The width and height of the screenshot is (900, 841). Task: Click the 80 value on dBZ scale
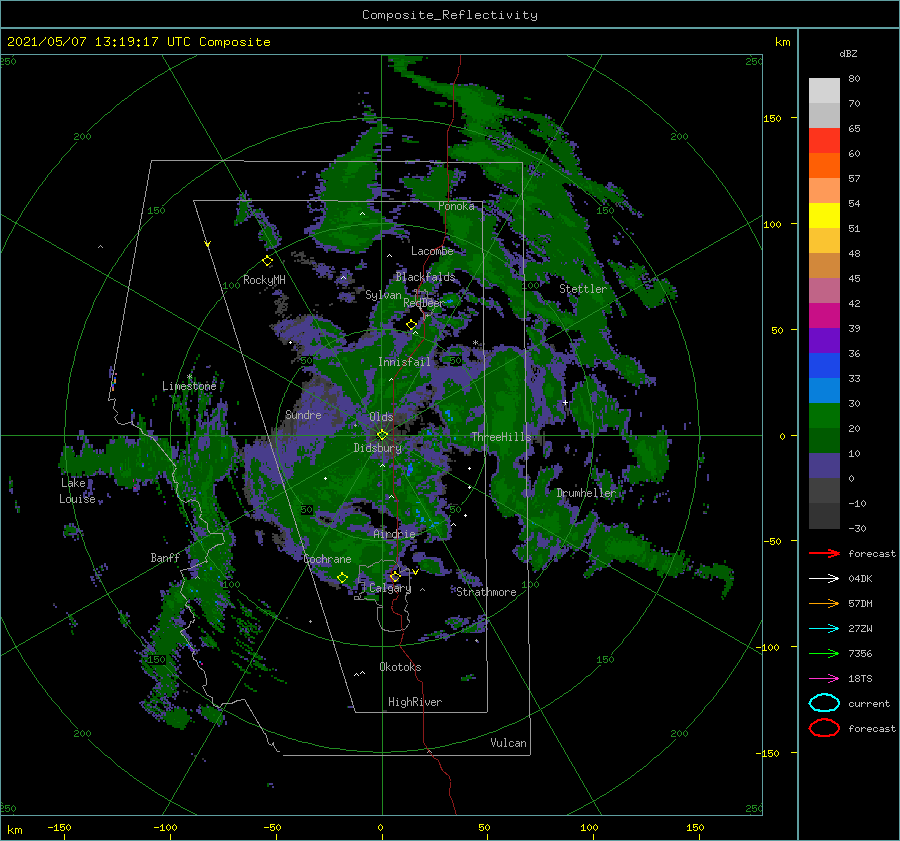coord(854,78)
